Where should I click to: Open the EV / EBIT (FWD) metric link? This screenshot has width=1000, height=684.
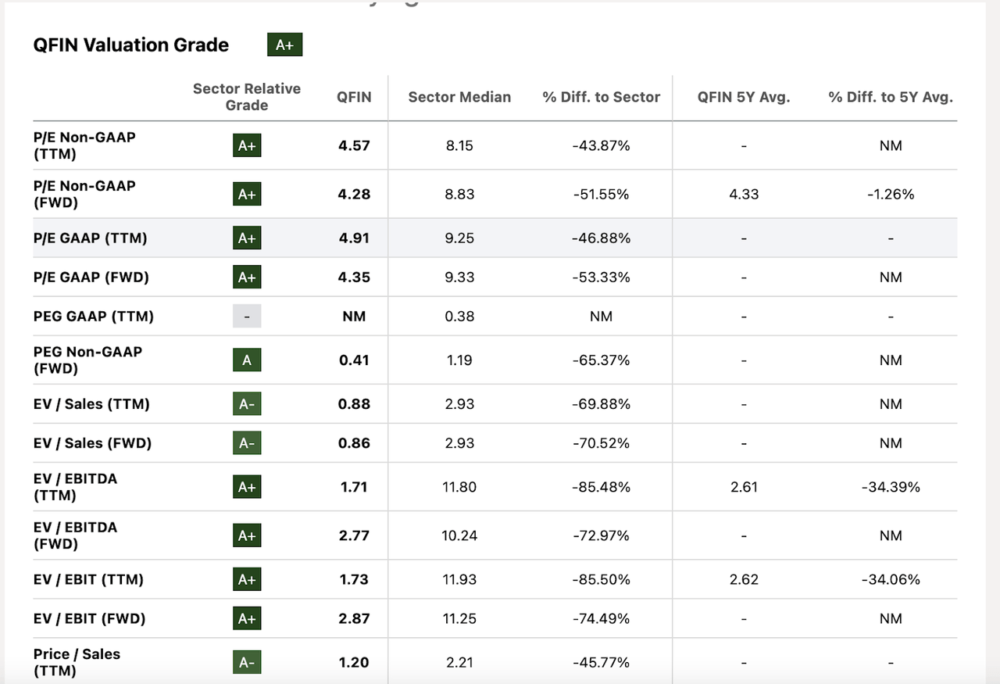point(89,618)
